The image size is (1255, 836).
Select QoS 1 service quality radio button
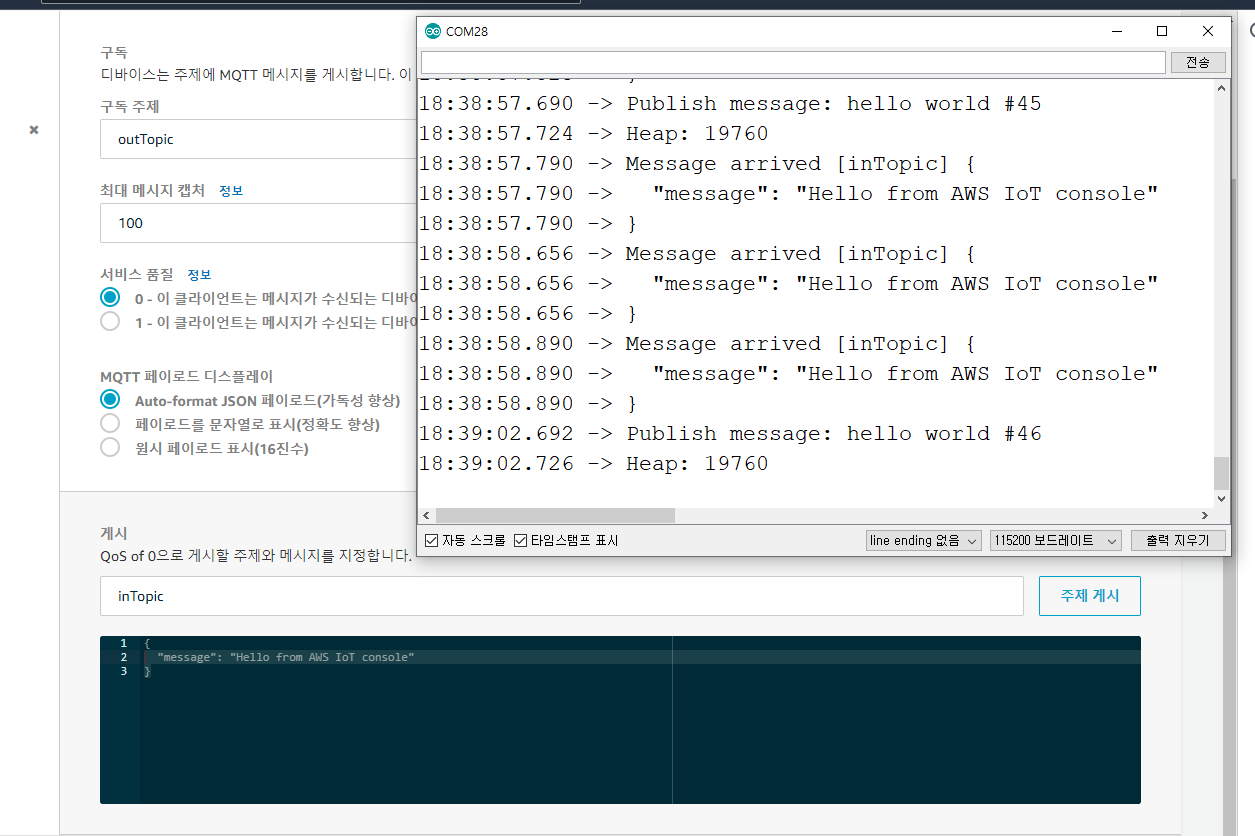110,322
